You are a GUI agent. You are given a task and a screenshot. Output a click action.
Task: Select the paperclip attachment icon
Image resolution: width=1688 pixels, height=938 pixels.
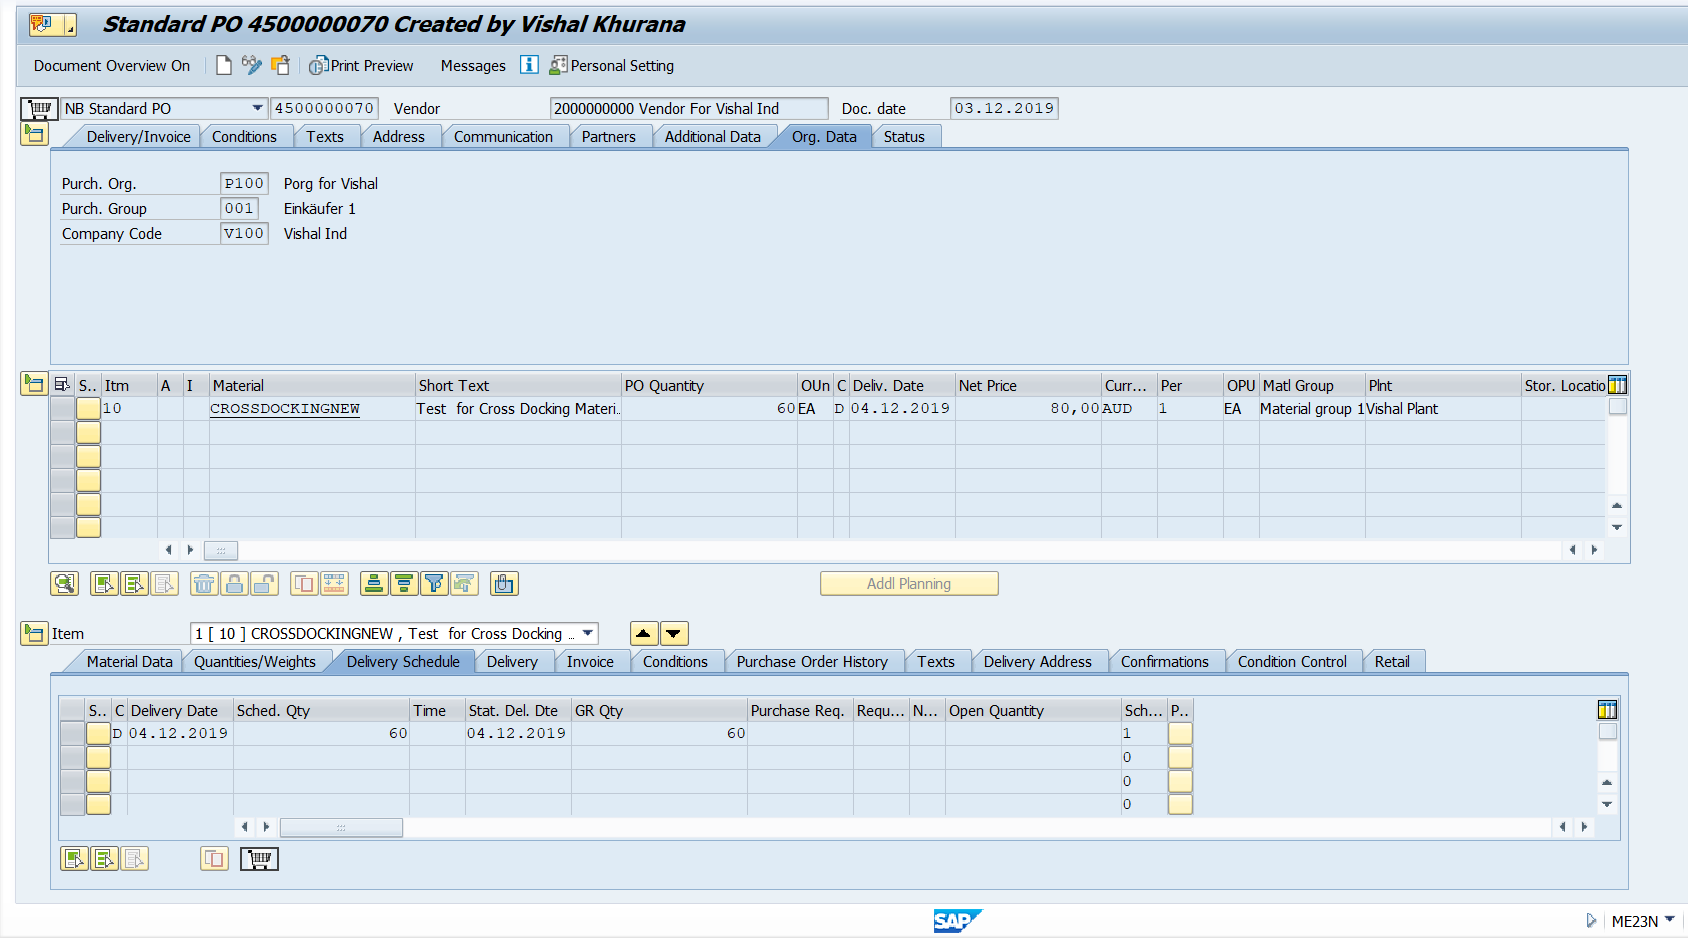(504, 583)
